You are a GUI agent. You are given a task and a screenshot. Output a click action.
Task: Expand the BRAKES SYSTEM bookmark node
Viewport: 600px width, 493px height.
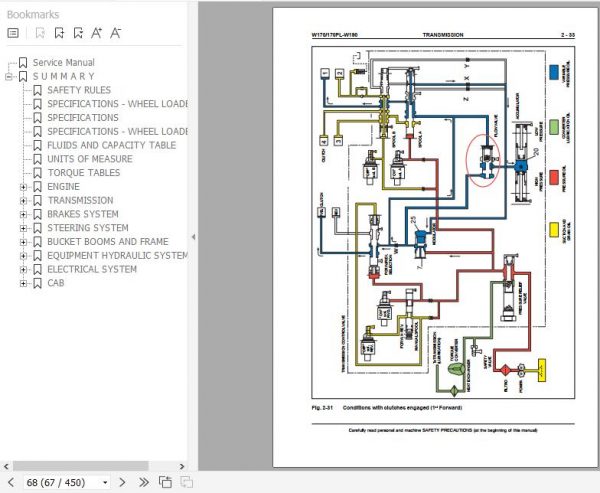23,214
